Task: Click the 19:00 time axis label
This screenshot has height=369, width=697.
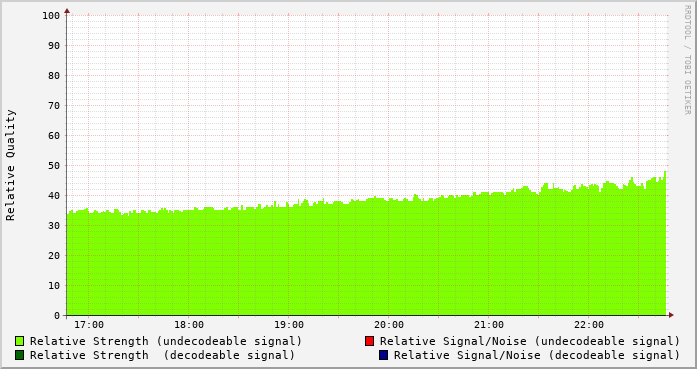Action: 289,325
